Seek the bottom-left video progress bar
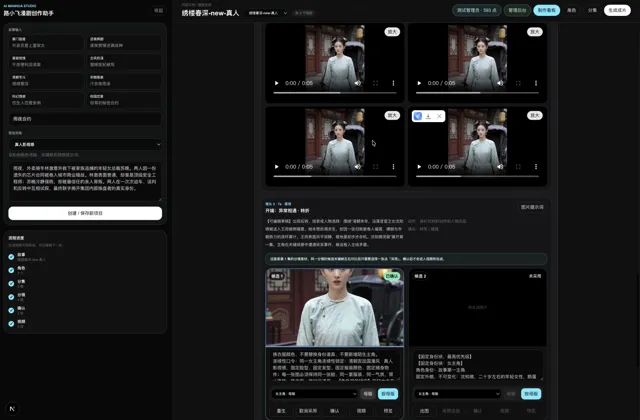This screenshot has height=420, width=640. (335, 176)
